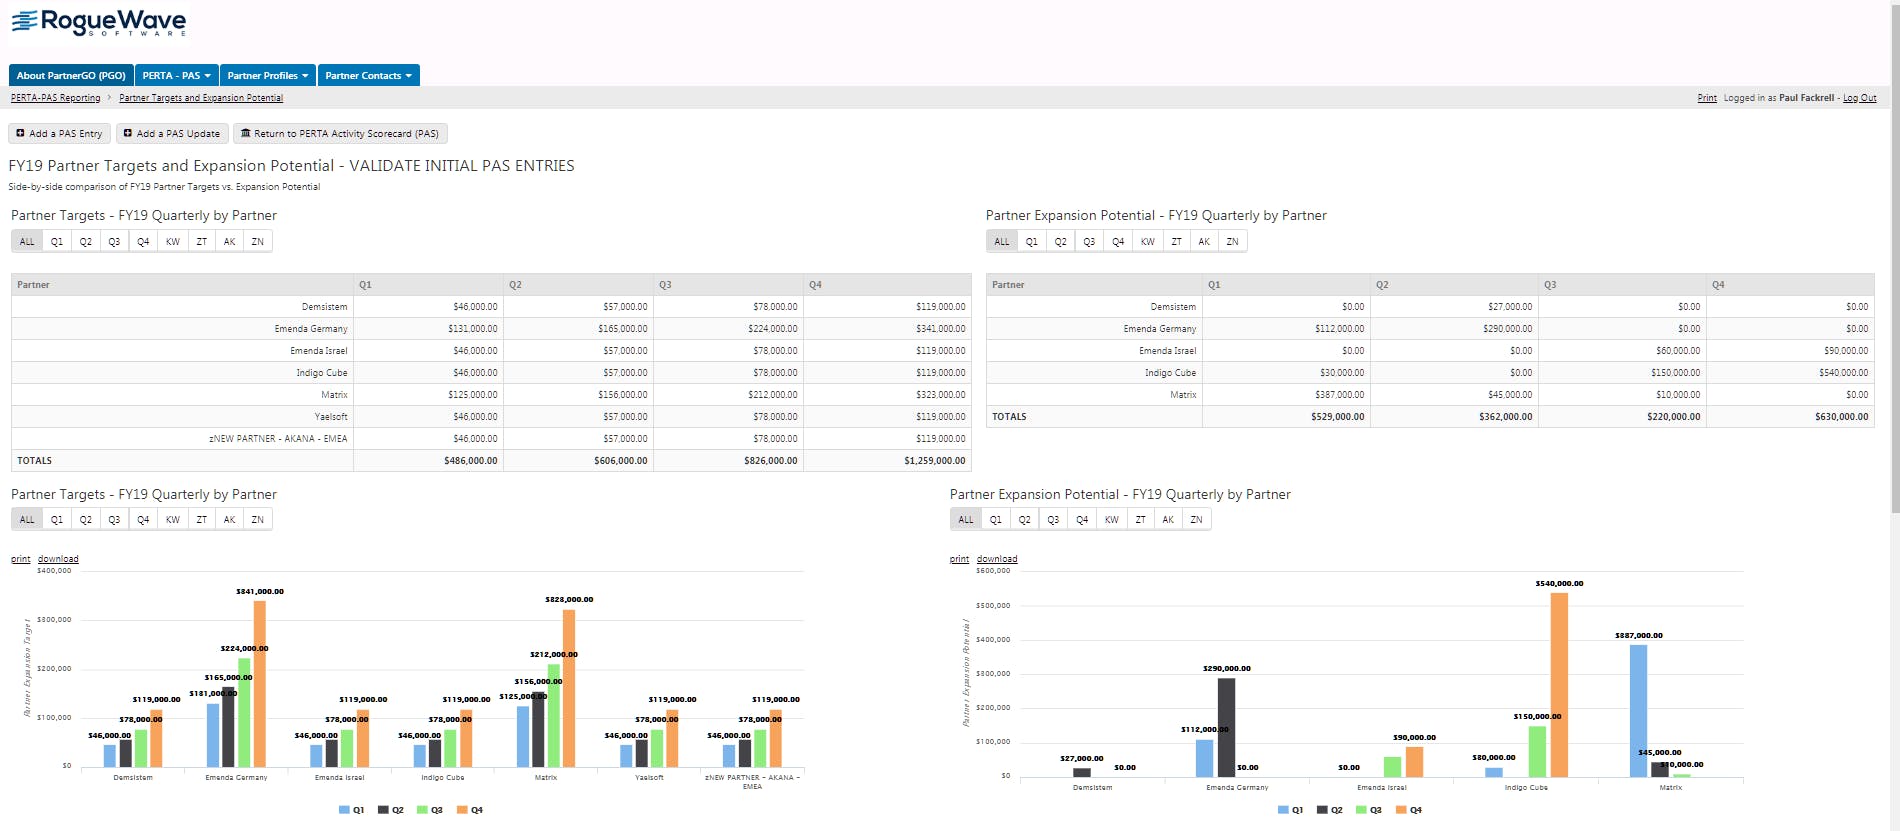Viewport: 1900px width, 831px height.
Task: Click Add a PAS Entry button
Action: tap(59, 133)
